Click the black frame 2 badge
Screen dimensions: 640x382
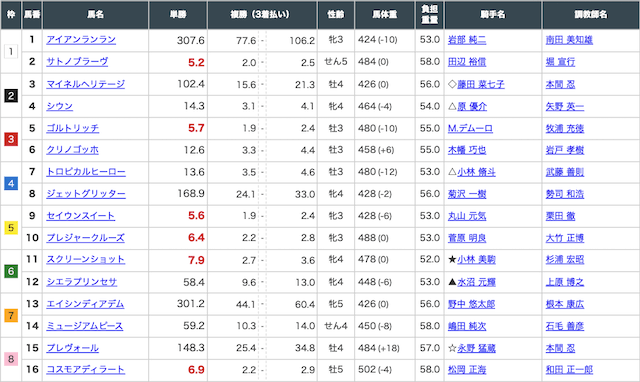click(11, 96)
